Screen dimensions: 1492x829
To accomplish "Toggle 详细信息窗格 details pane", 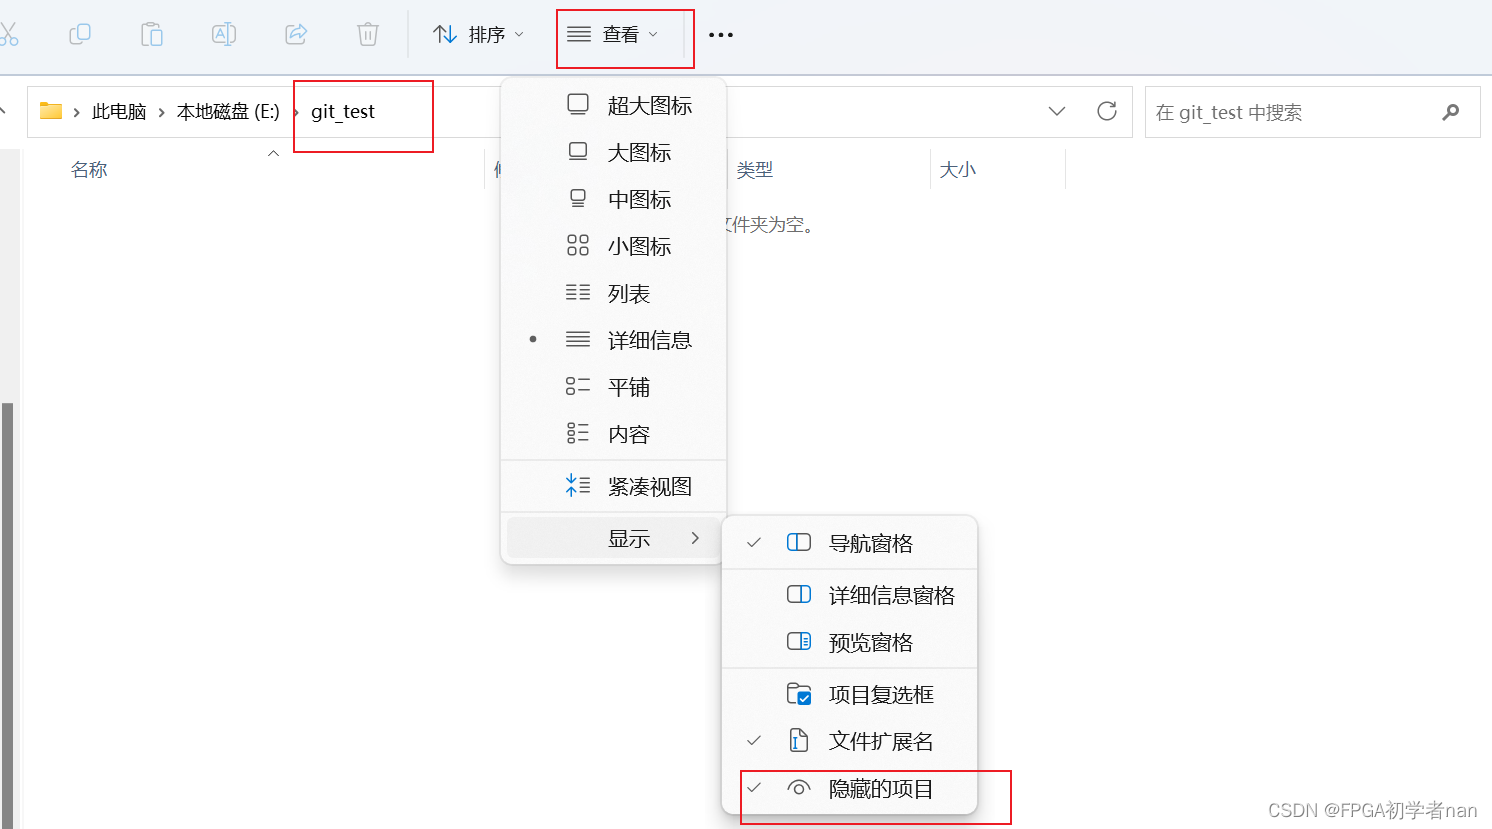I will click(x=849, y=595).
